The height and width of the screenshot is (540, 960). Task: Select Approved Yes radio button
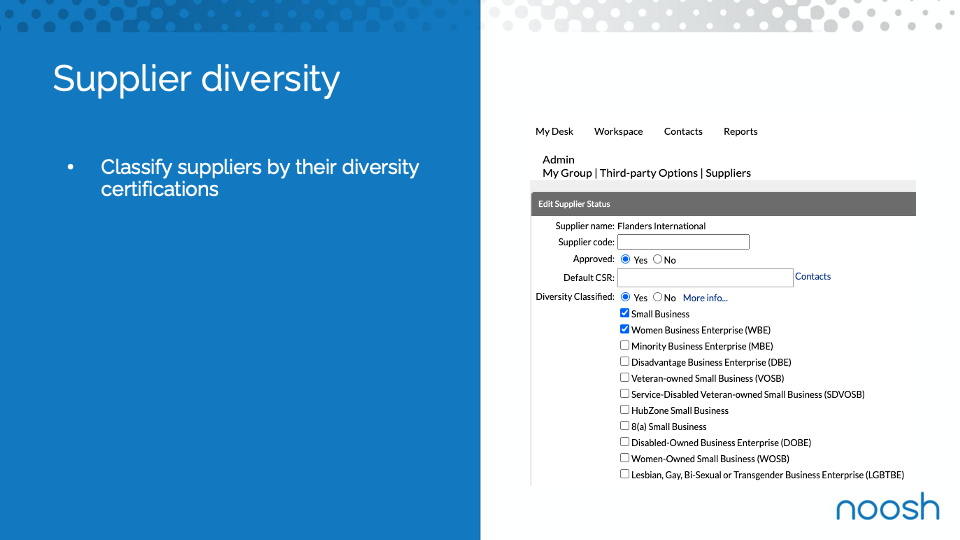pyautogui.click(x=625, y=259)
